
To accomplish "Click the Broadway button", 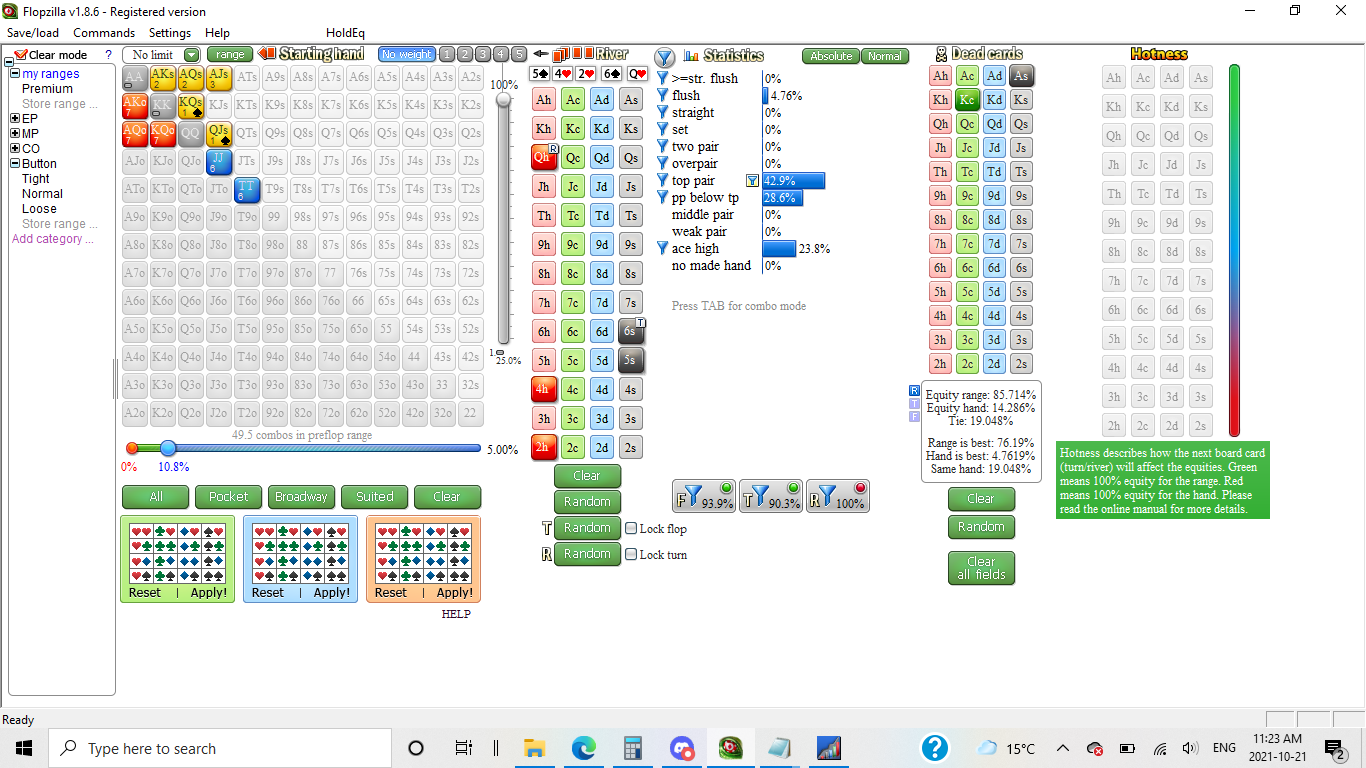I will (301, 497).
